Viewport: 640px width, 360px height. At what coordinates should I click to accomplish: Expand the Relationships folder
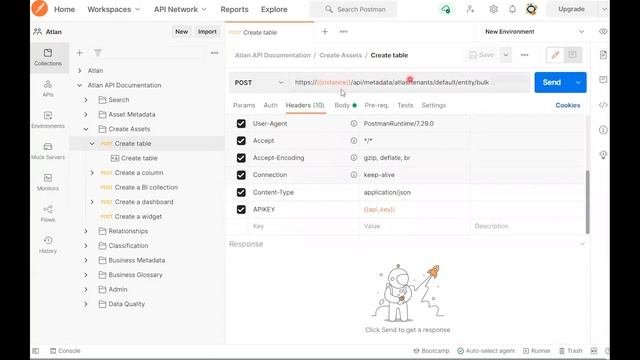pos(86,231)
